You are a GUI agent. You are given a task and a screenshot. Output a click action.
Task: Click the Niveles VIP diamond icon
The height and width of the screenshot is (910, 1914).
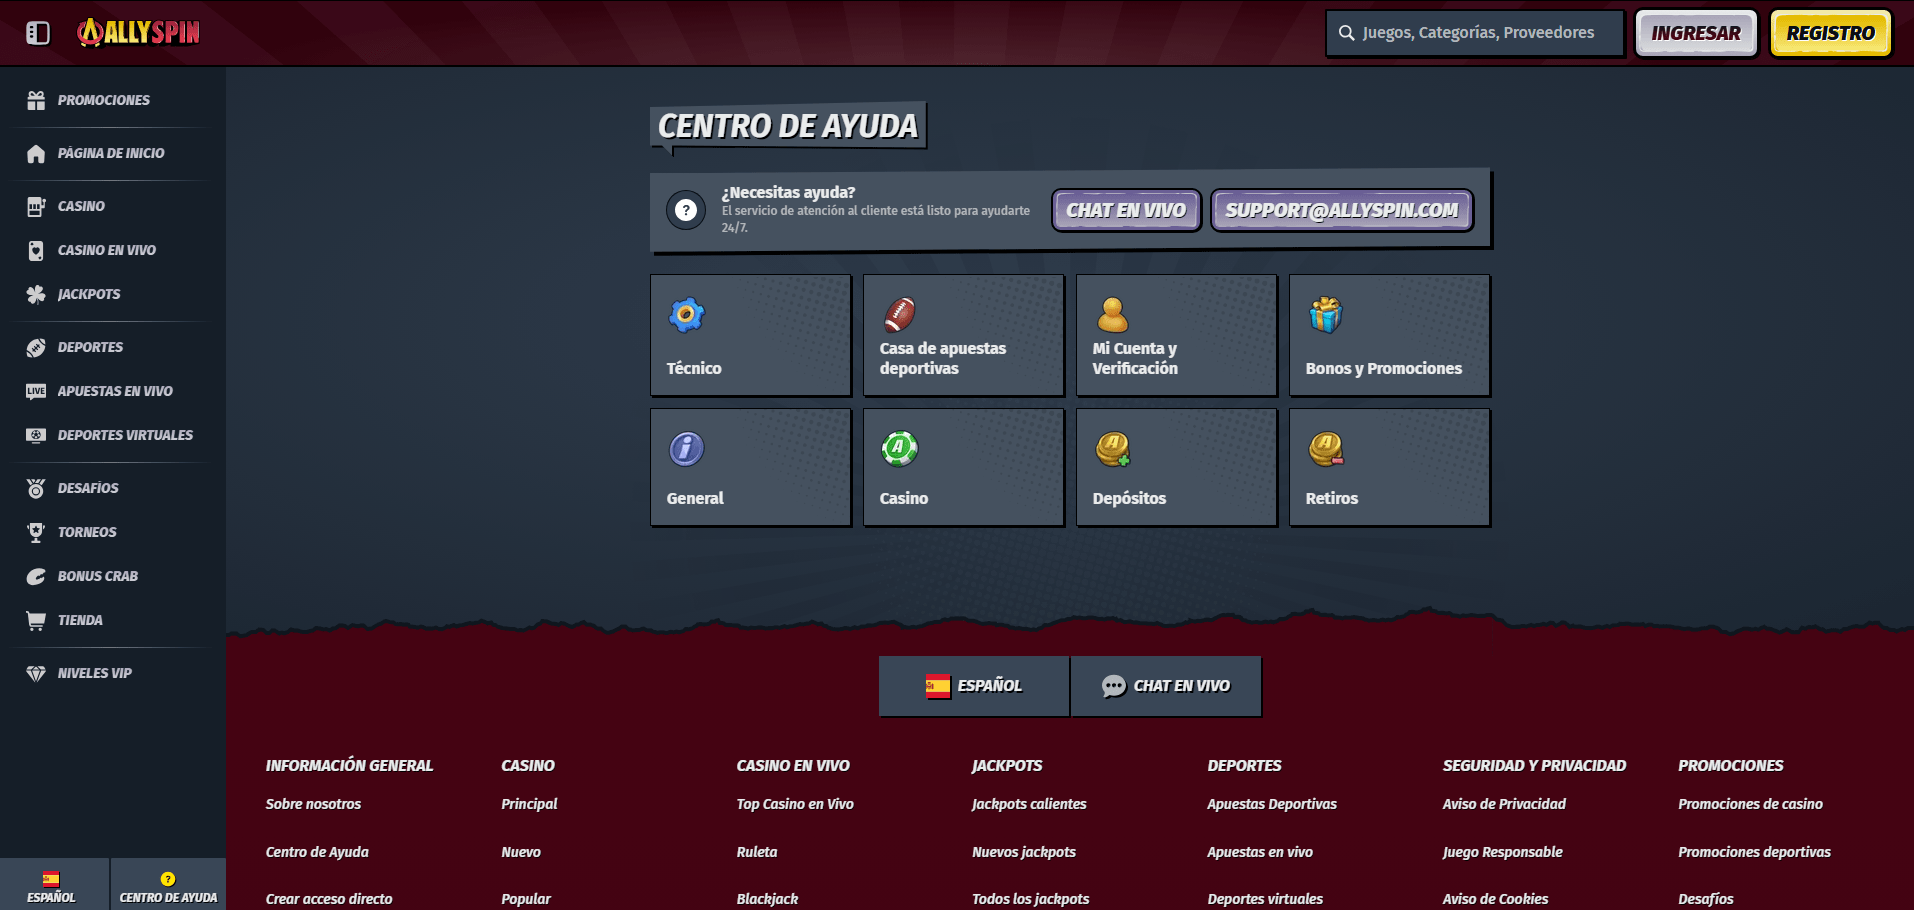pyautogui.click(x=36, y=673)
